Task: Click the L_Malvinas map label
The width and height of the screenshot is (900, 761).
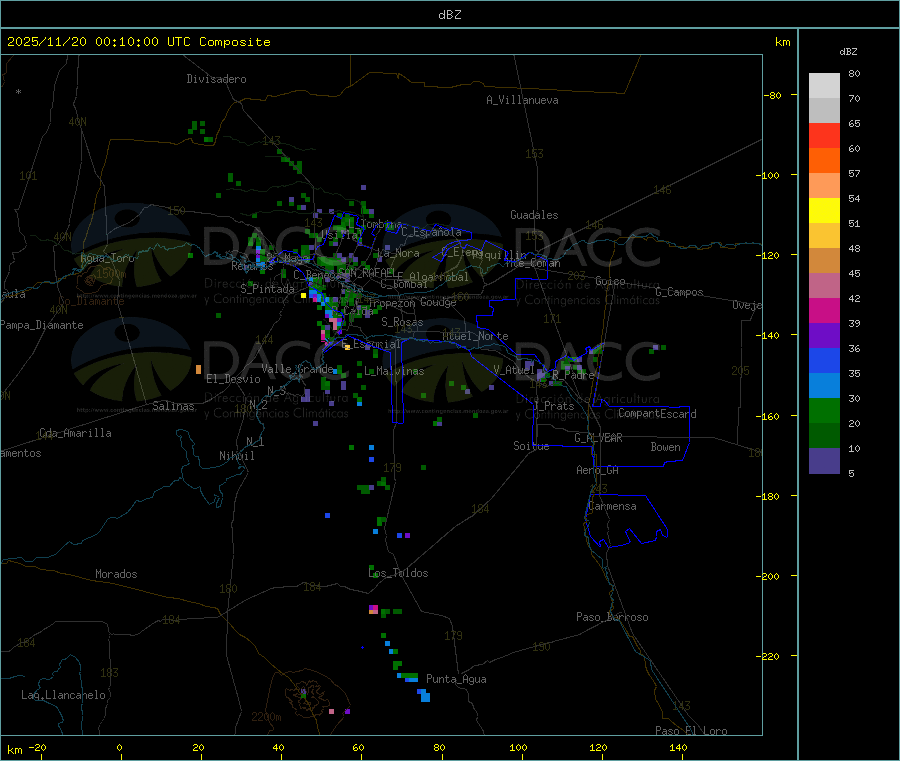Action: tap(394, 371)
